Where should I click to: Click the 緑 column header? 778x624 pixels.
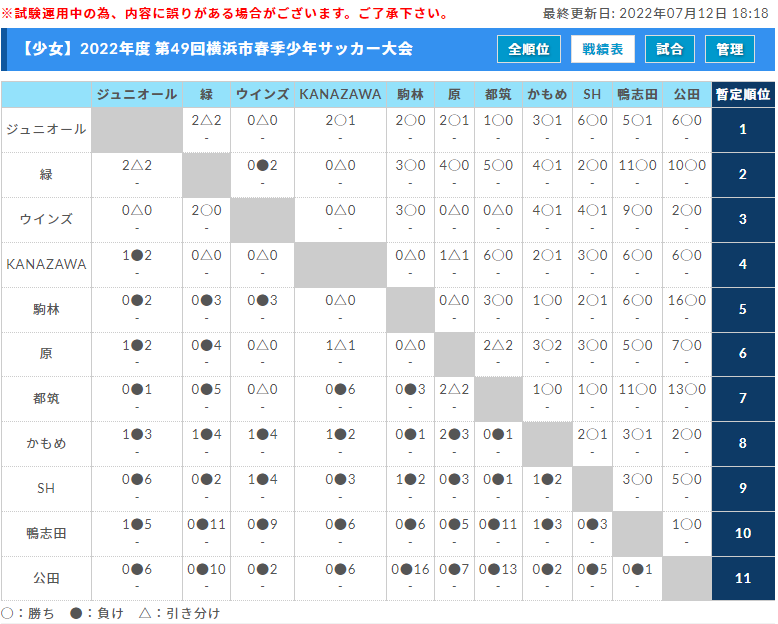(206, 95)
